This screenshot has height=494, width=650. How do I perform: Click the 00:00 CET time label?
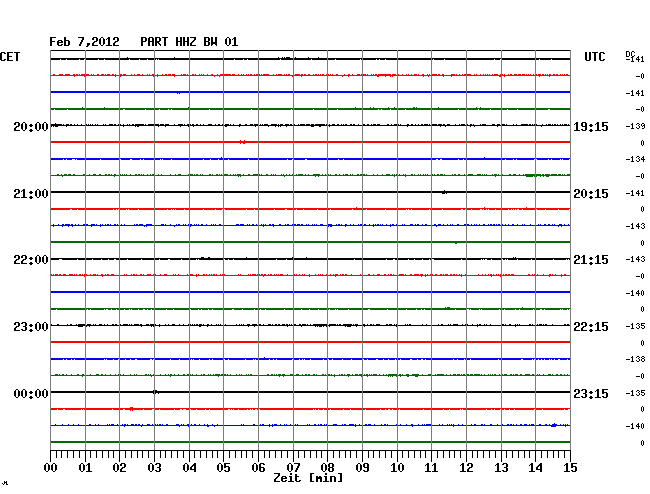click(30, 393)
